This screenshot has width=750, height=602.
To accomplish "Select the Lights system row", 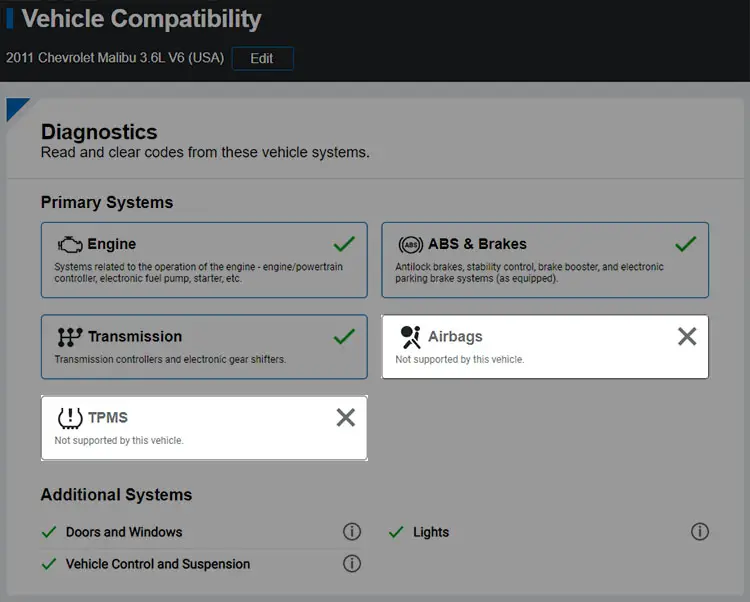I will pyautogui.click(x=549, y=532).
